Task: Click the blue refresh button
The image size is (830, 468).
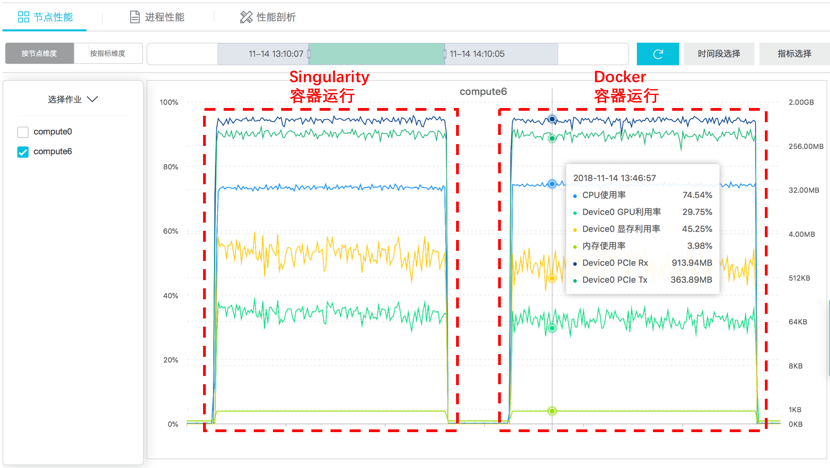Action: 657,54
